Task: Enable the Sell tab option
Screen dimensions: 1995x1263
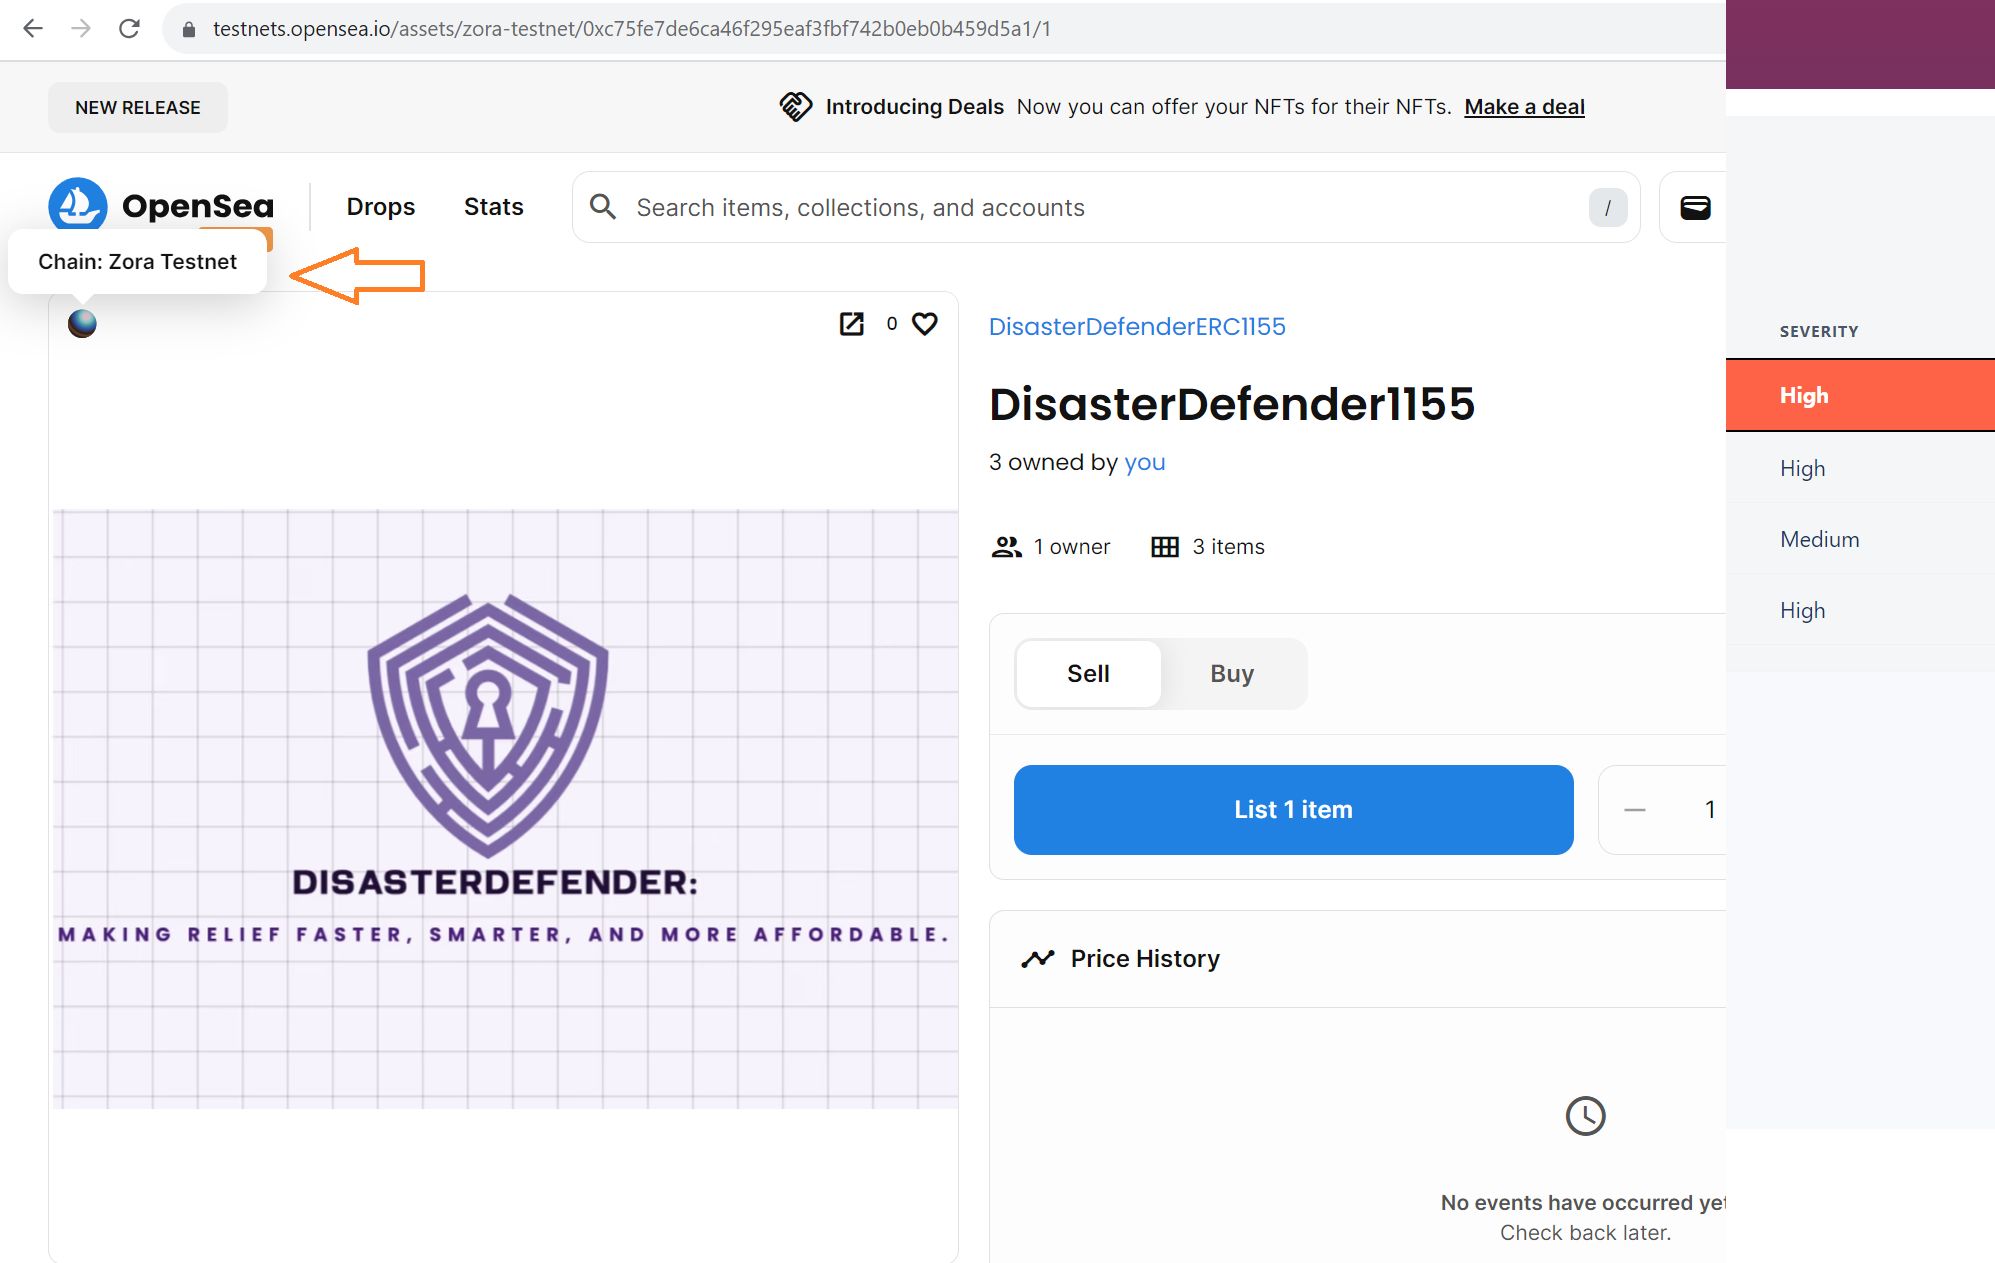Action: point(1088,671)
